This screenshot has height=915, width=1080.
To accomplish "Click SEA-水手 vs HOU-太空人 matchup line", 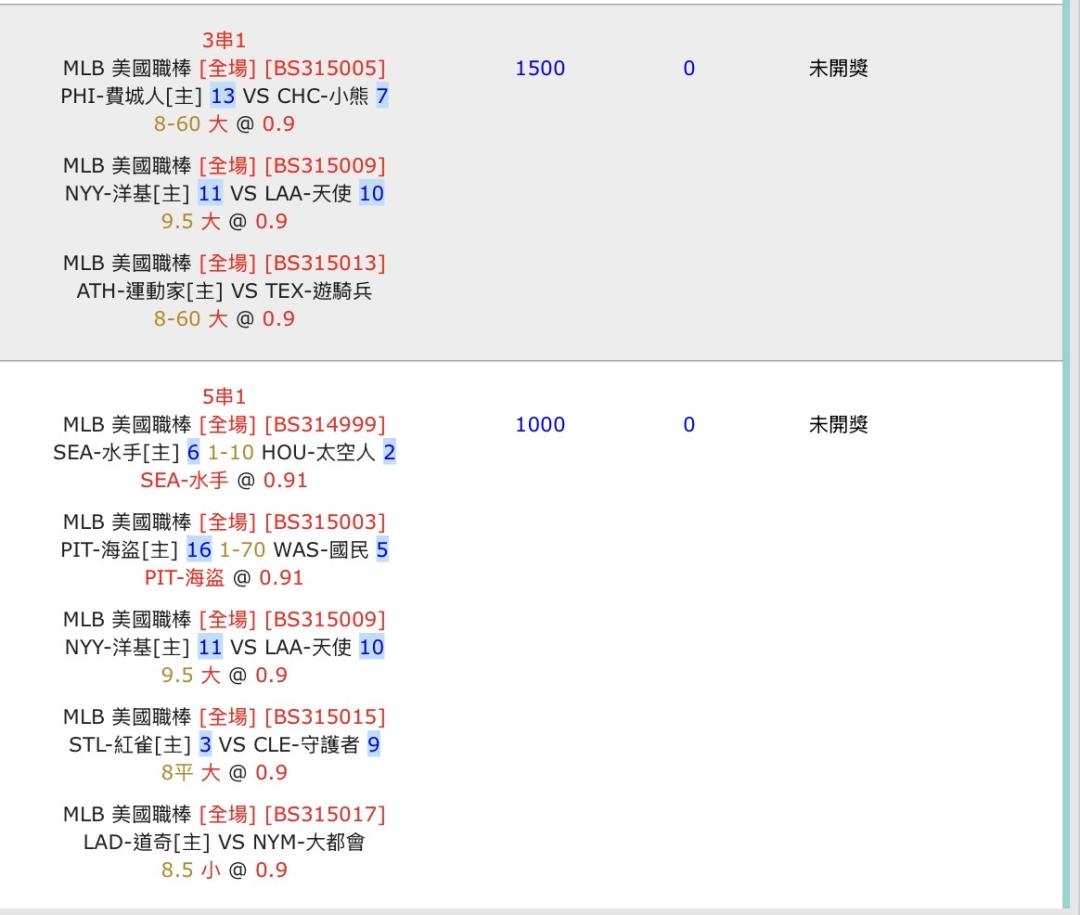I will point(225,453).
